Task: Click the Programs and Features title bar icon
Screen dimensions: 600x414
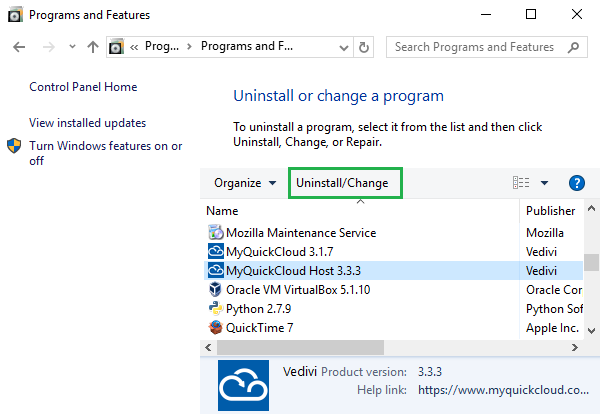Action: 15,15
